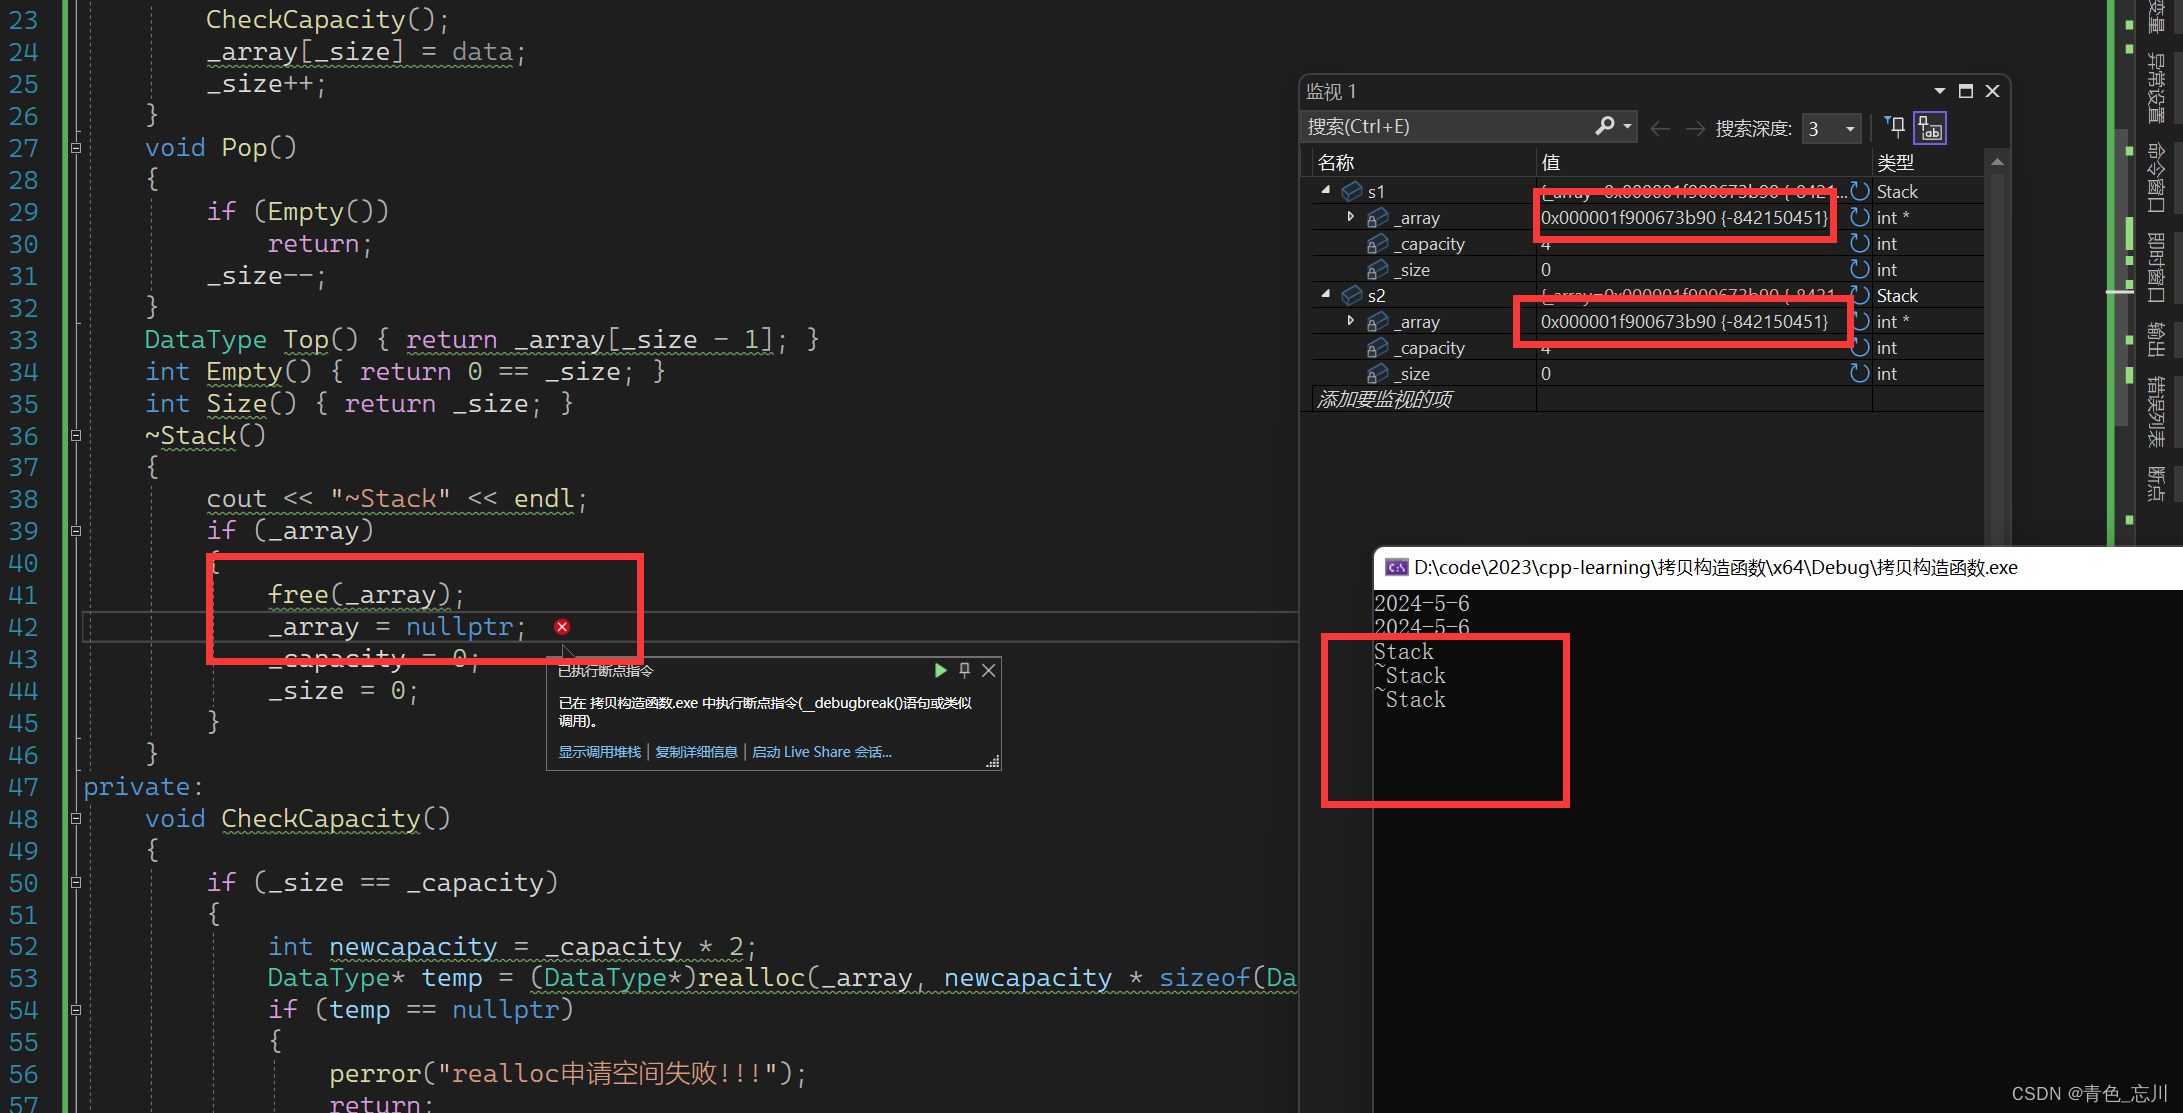Click the scroll-up arrow of Watch window scrollbar
Viewport: 2183px width, 1113px height.
[x=1997, y=162]
